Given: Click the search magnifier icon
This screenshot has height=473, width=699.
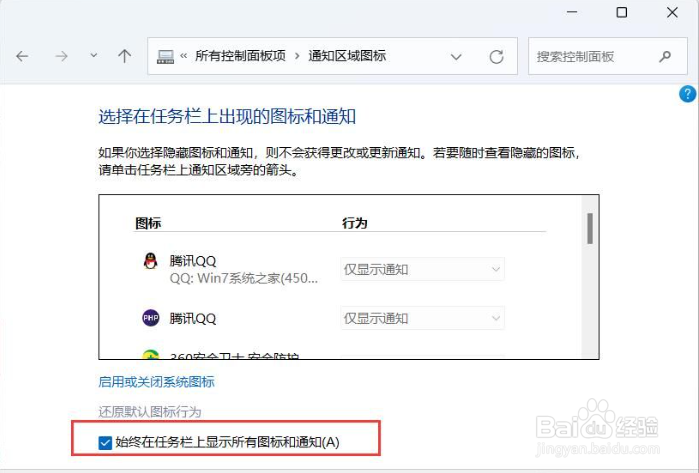Looking at the screenshot, I should tap(665, 56).
